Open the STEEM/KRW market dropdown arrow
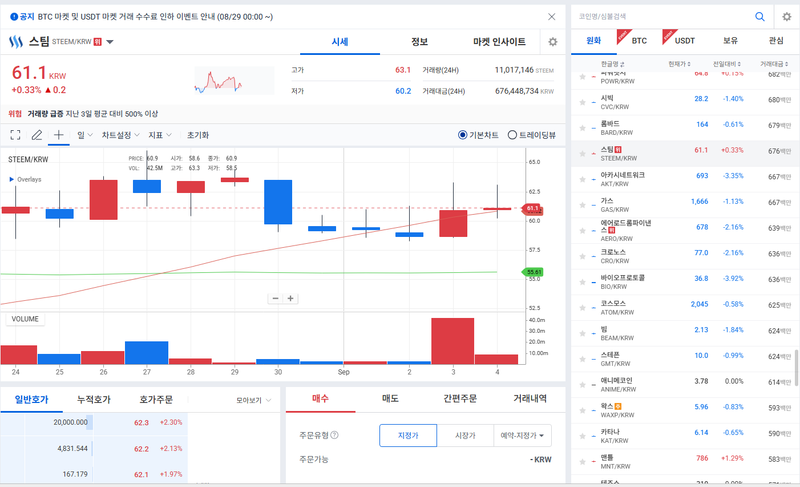This screenshot has width=800, height=487. 110,42
